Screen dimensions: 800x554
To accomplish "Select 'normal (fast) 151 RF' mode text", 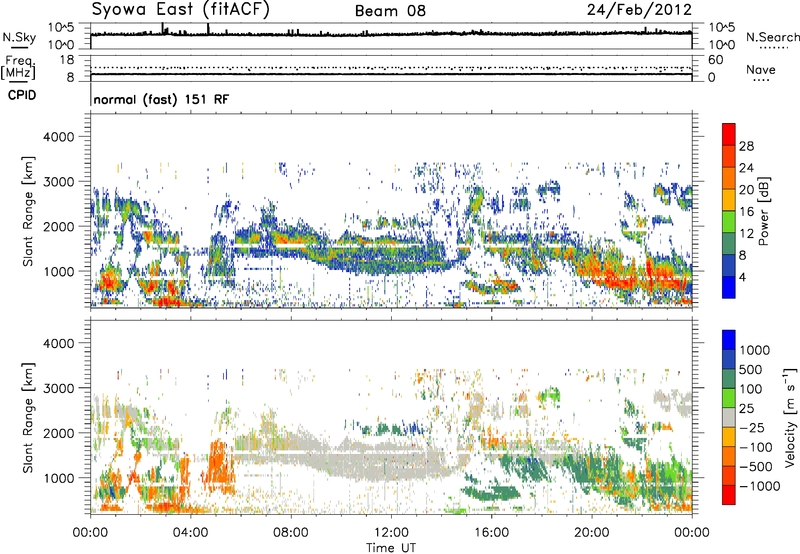I will pos(161,99).
